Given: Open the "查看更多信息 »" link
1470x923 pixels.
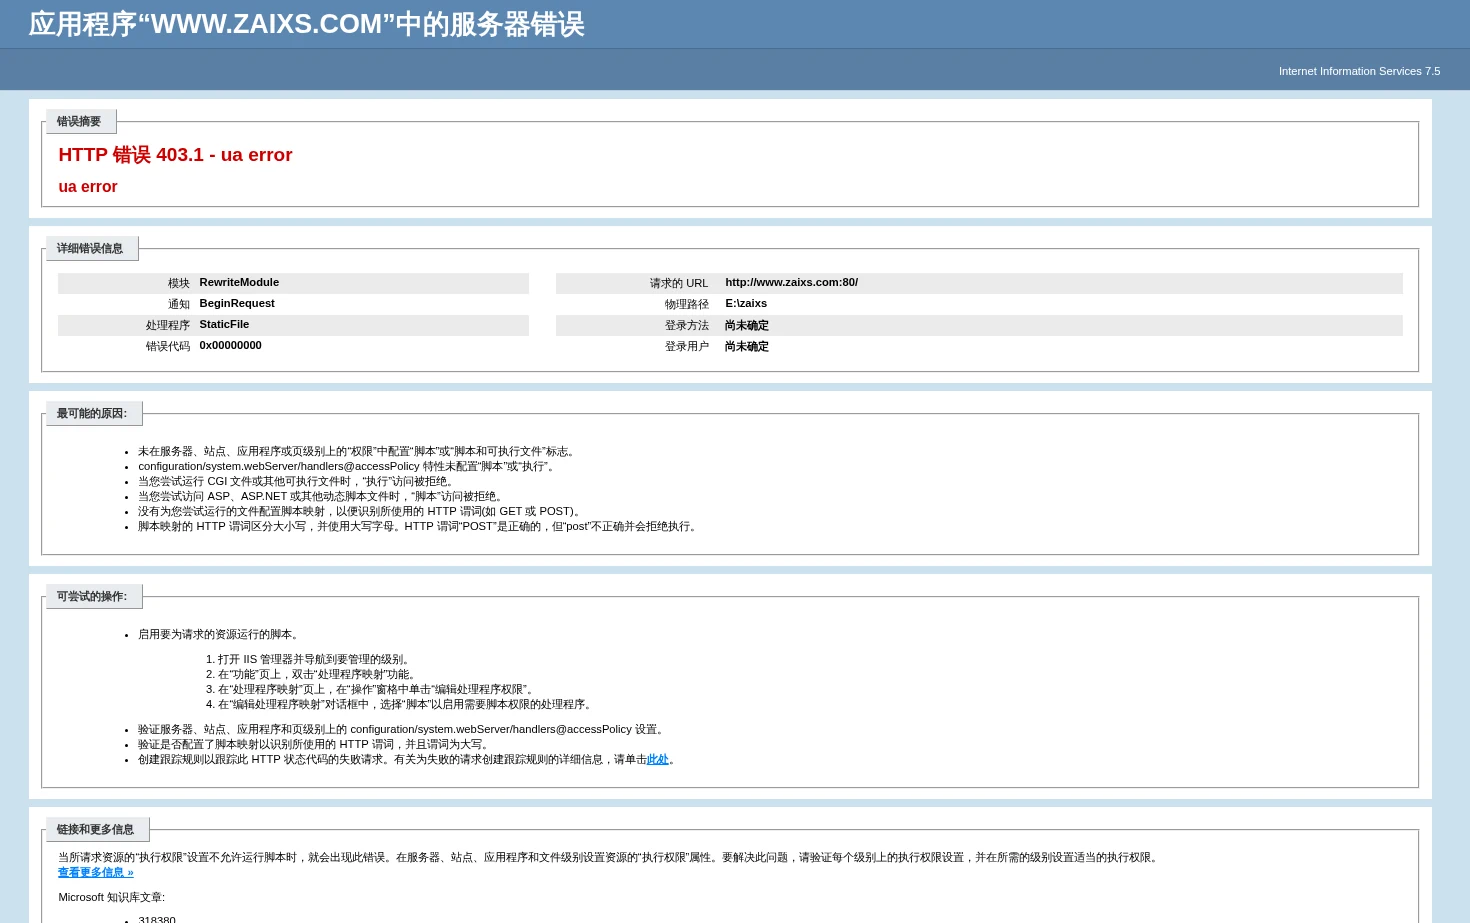Looking at the screenshot, I should [x=96, y=872].
